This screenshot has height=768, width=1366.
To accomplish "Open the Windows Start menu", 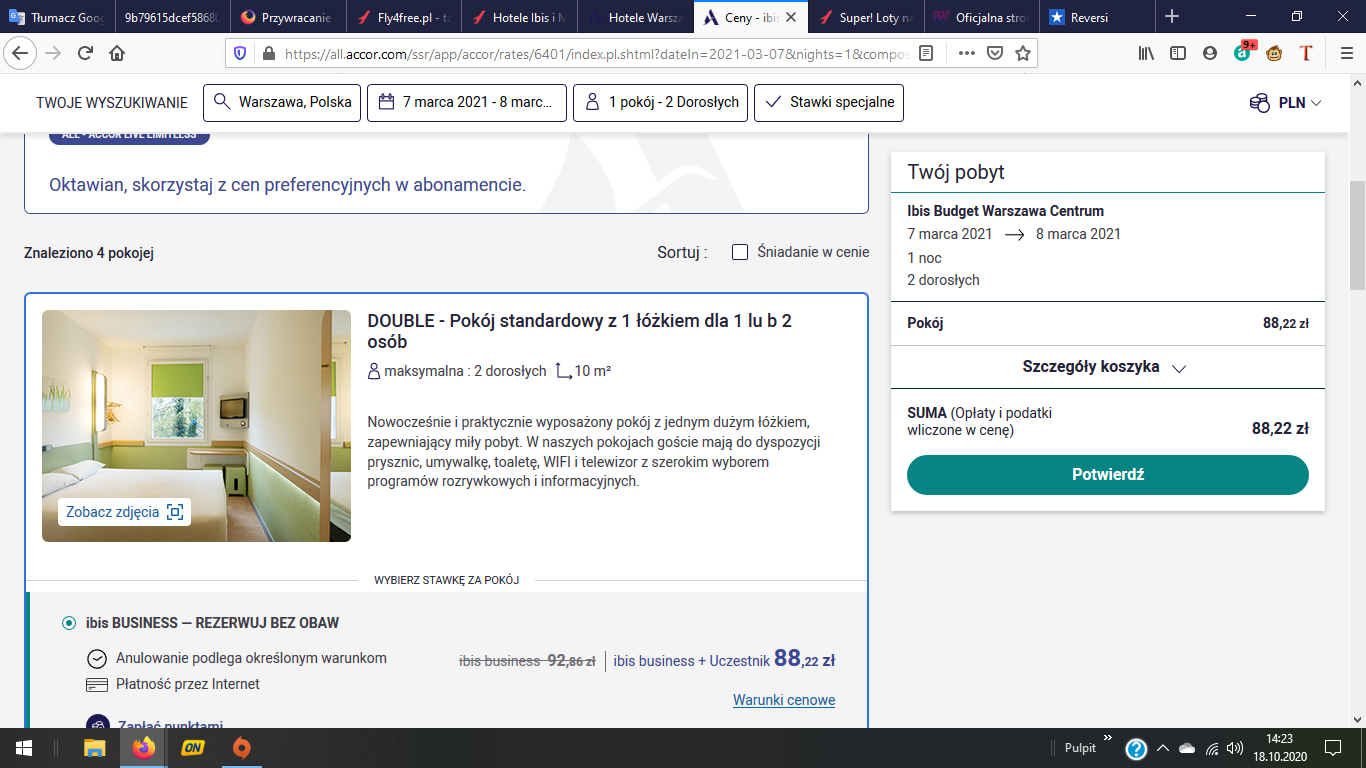I will [24, 748].
